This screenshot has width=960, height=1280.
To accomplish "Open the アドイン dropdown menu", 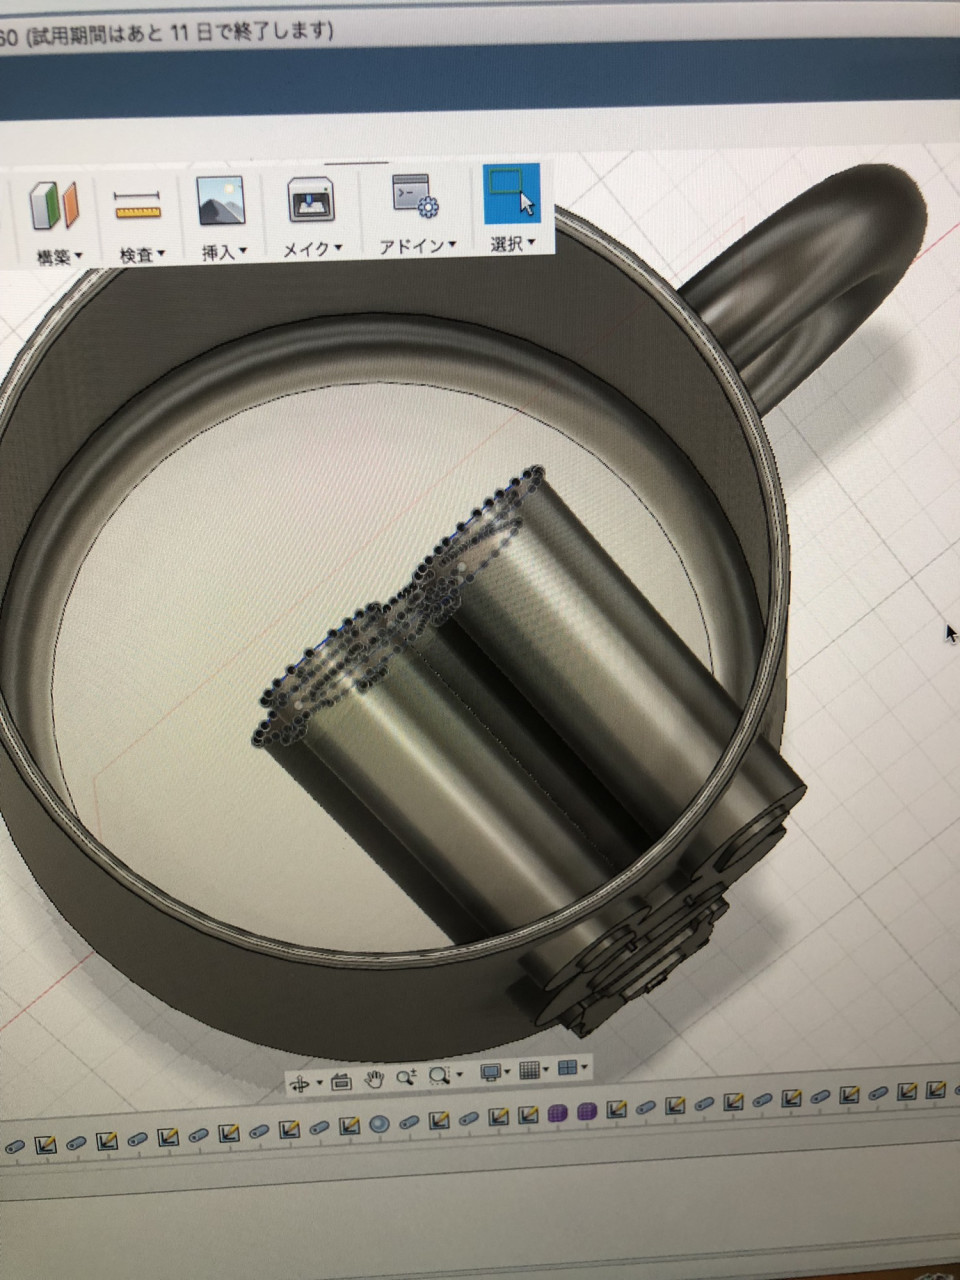I will (x=417, y=245).
